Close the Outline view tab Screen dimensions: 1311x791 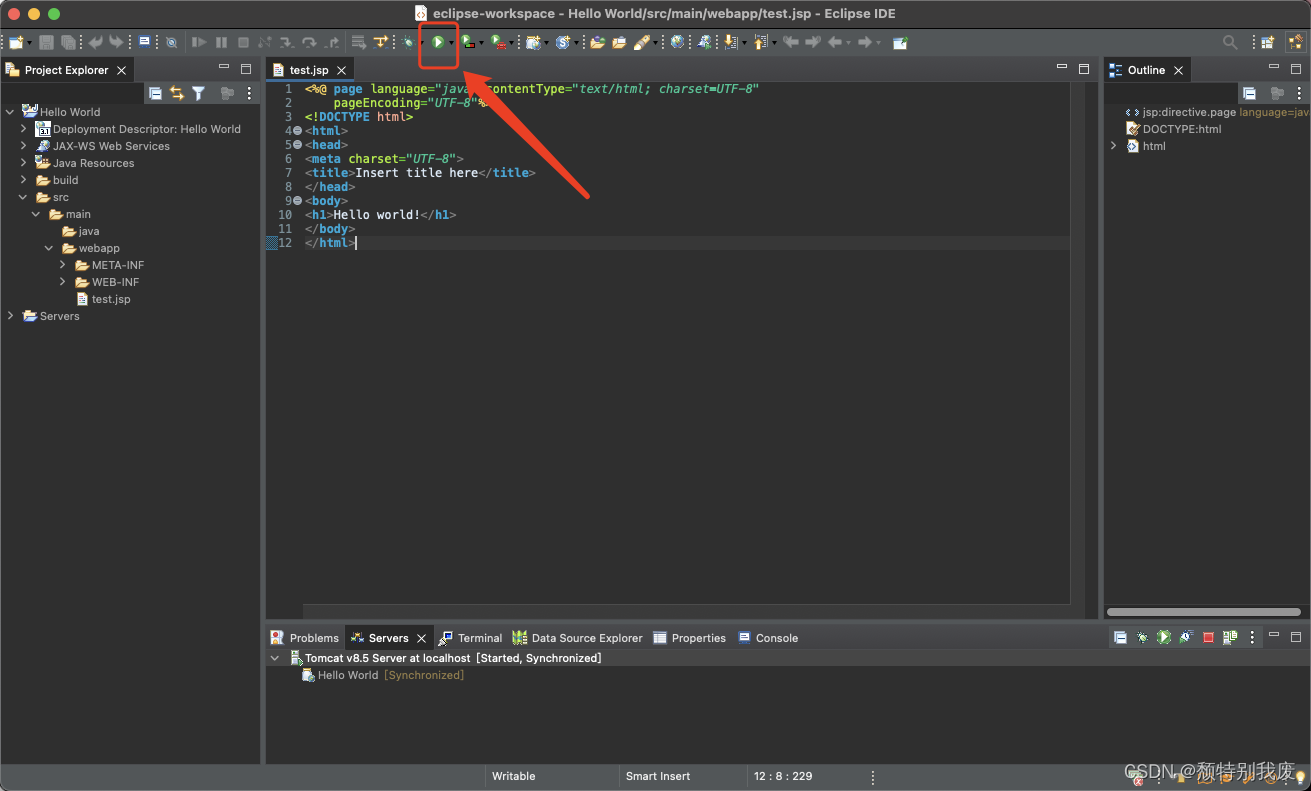point(1178,70)
